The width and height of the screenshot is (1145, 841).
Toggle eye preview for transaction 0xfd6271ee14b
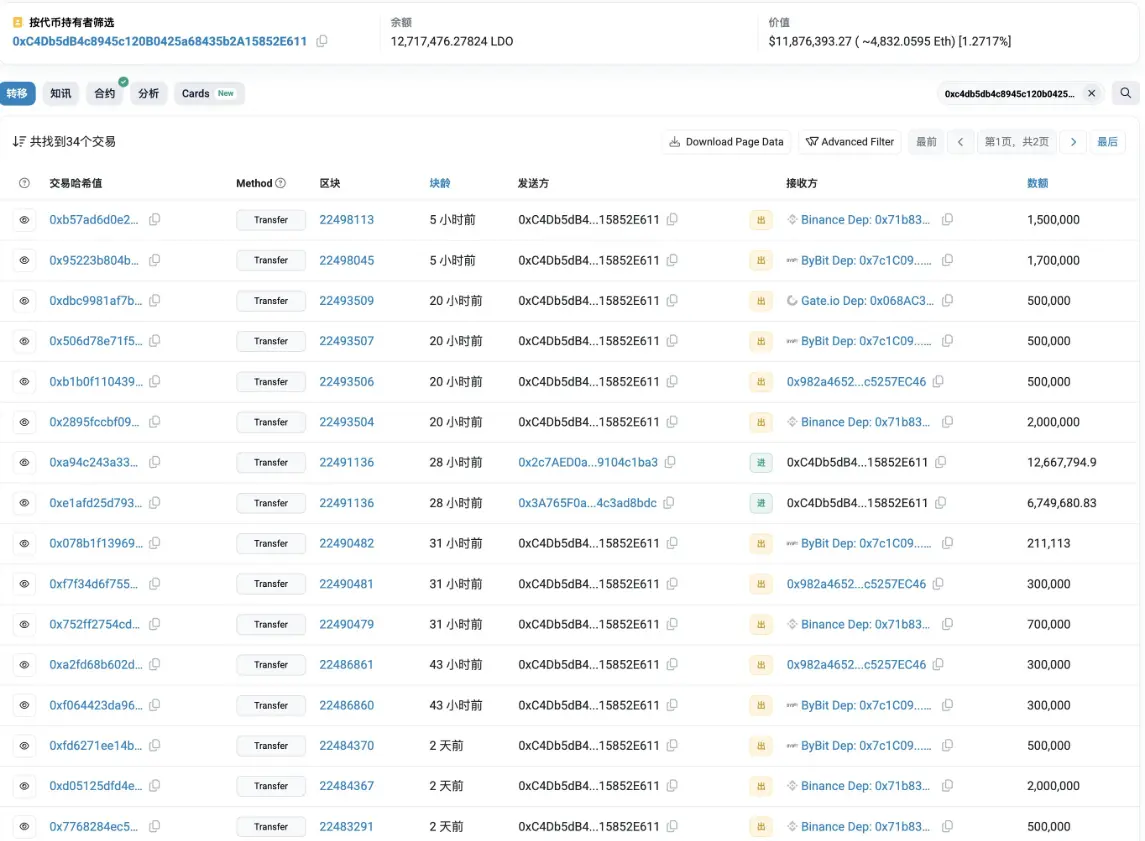(25, 745)
